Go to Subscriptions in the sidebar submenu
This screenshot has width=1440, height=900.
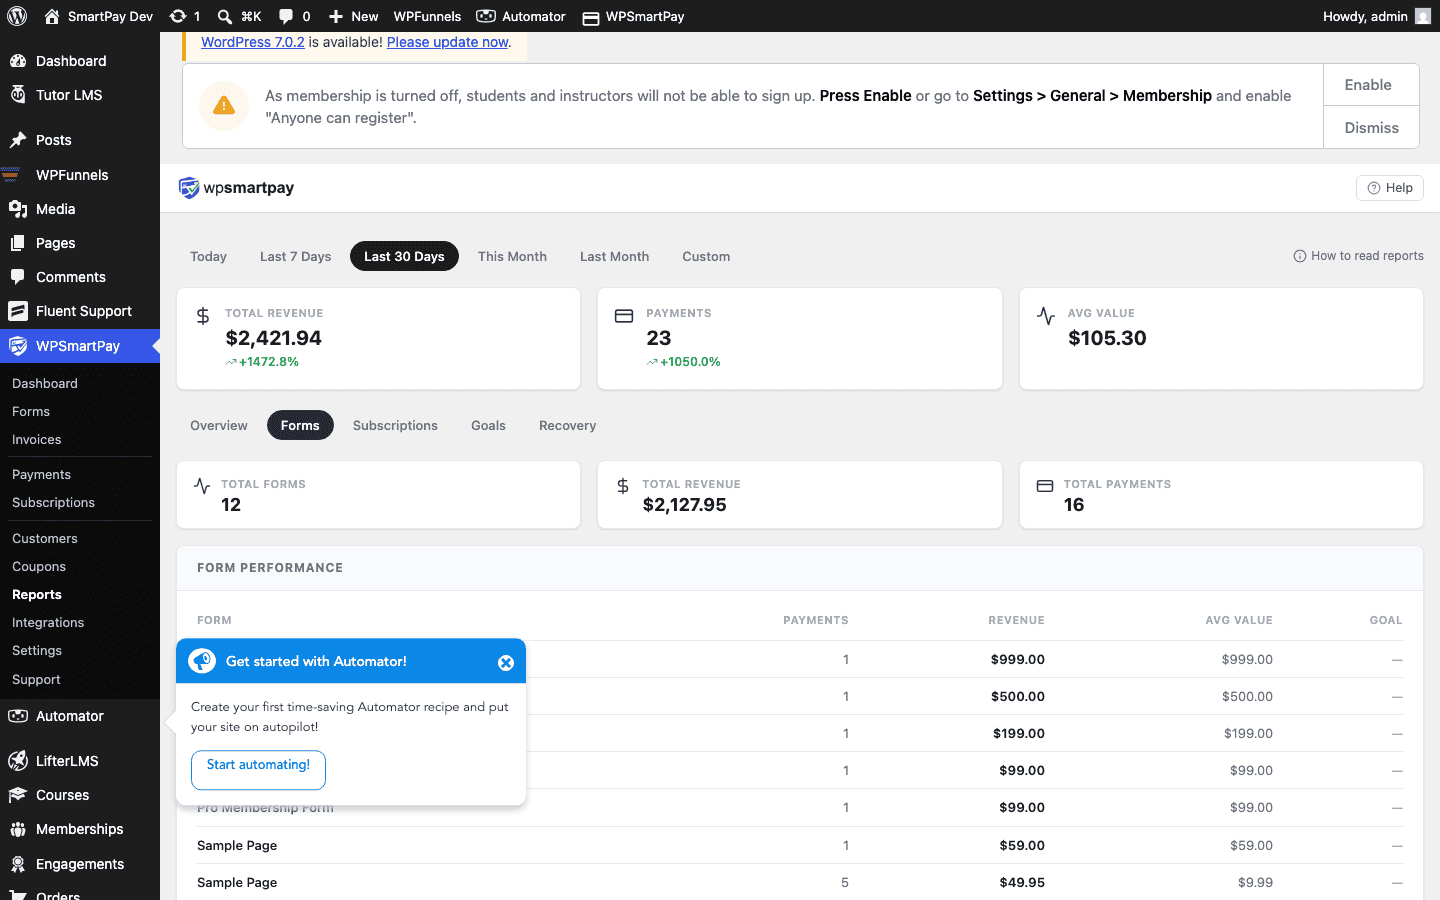pos(53,502)
